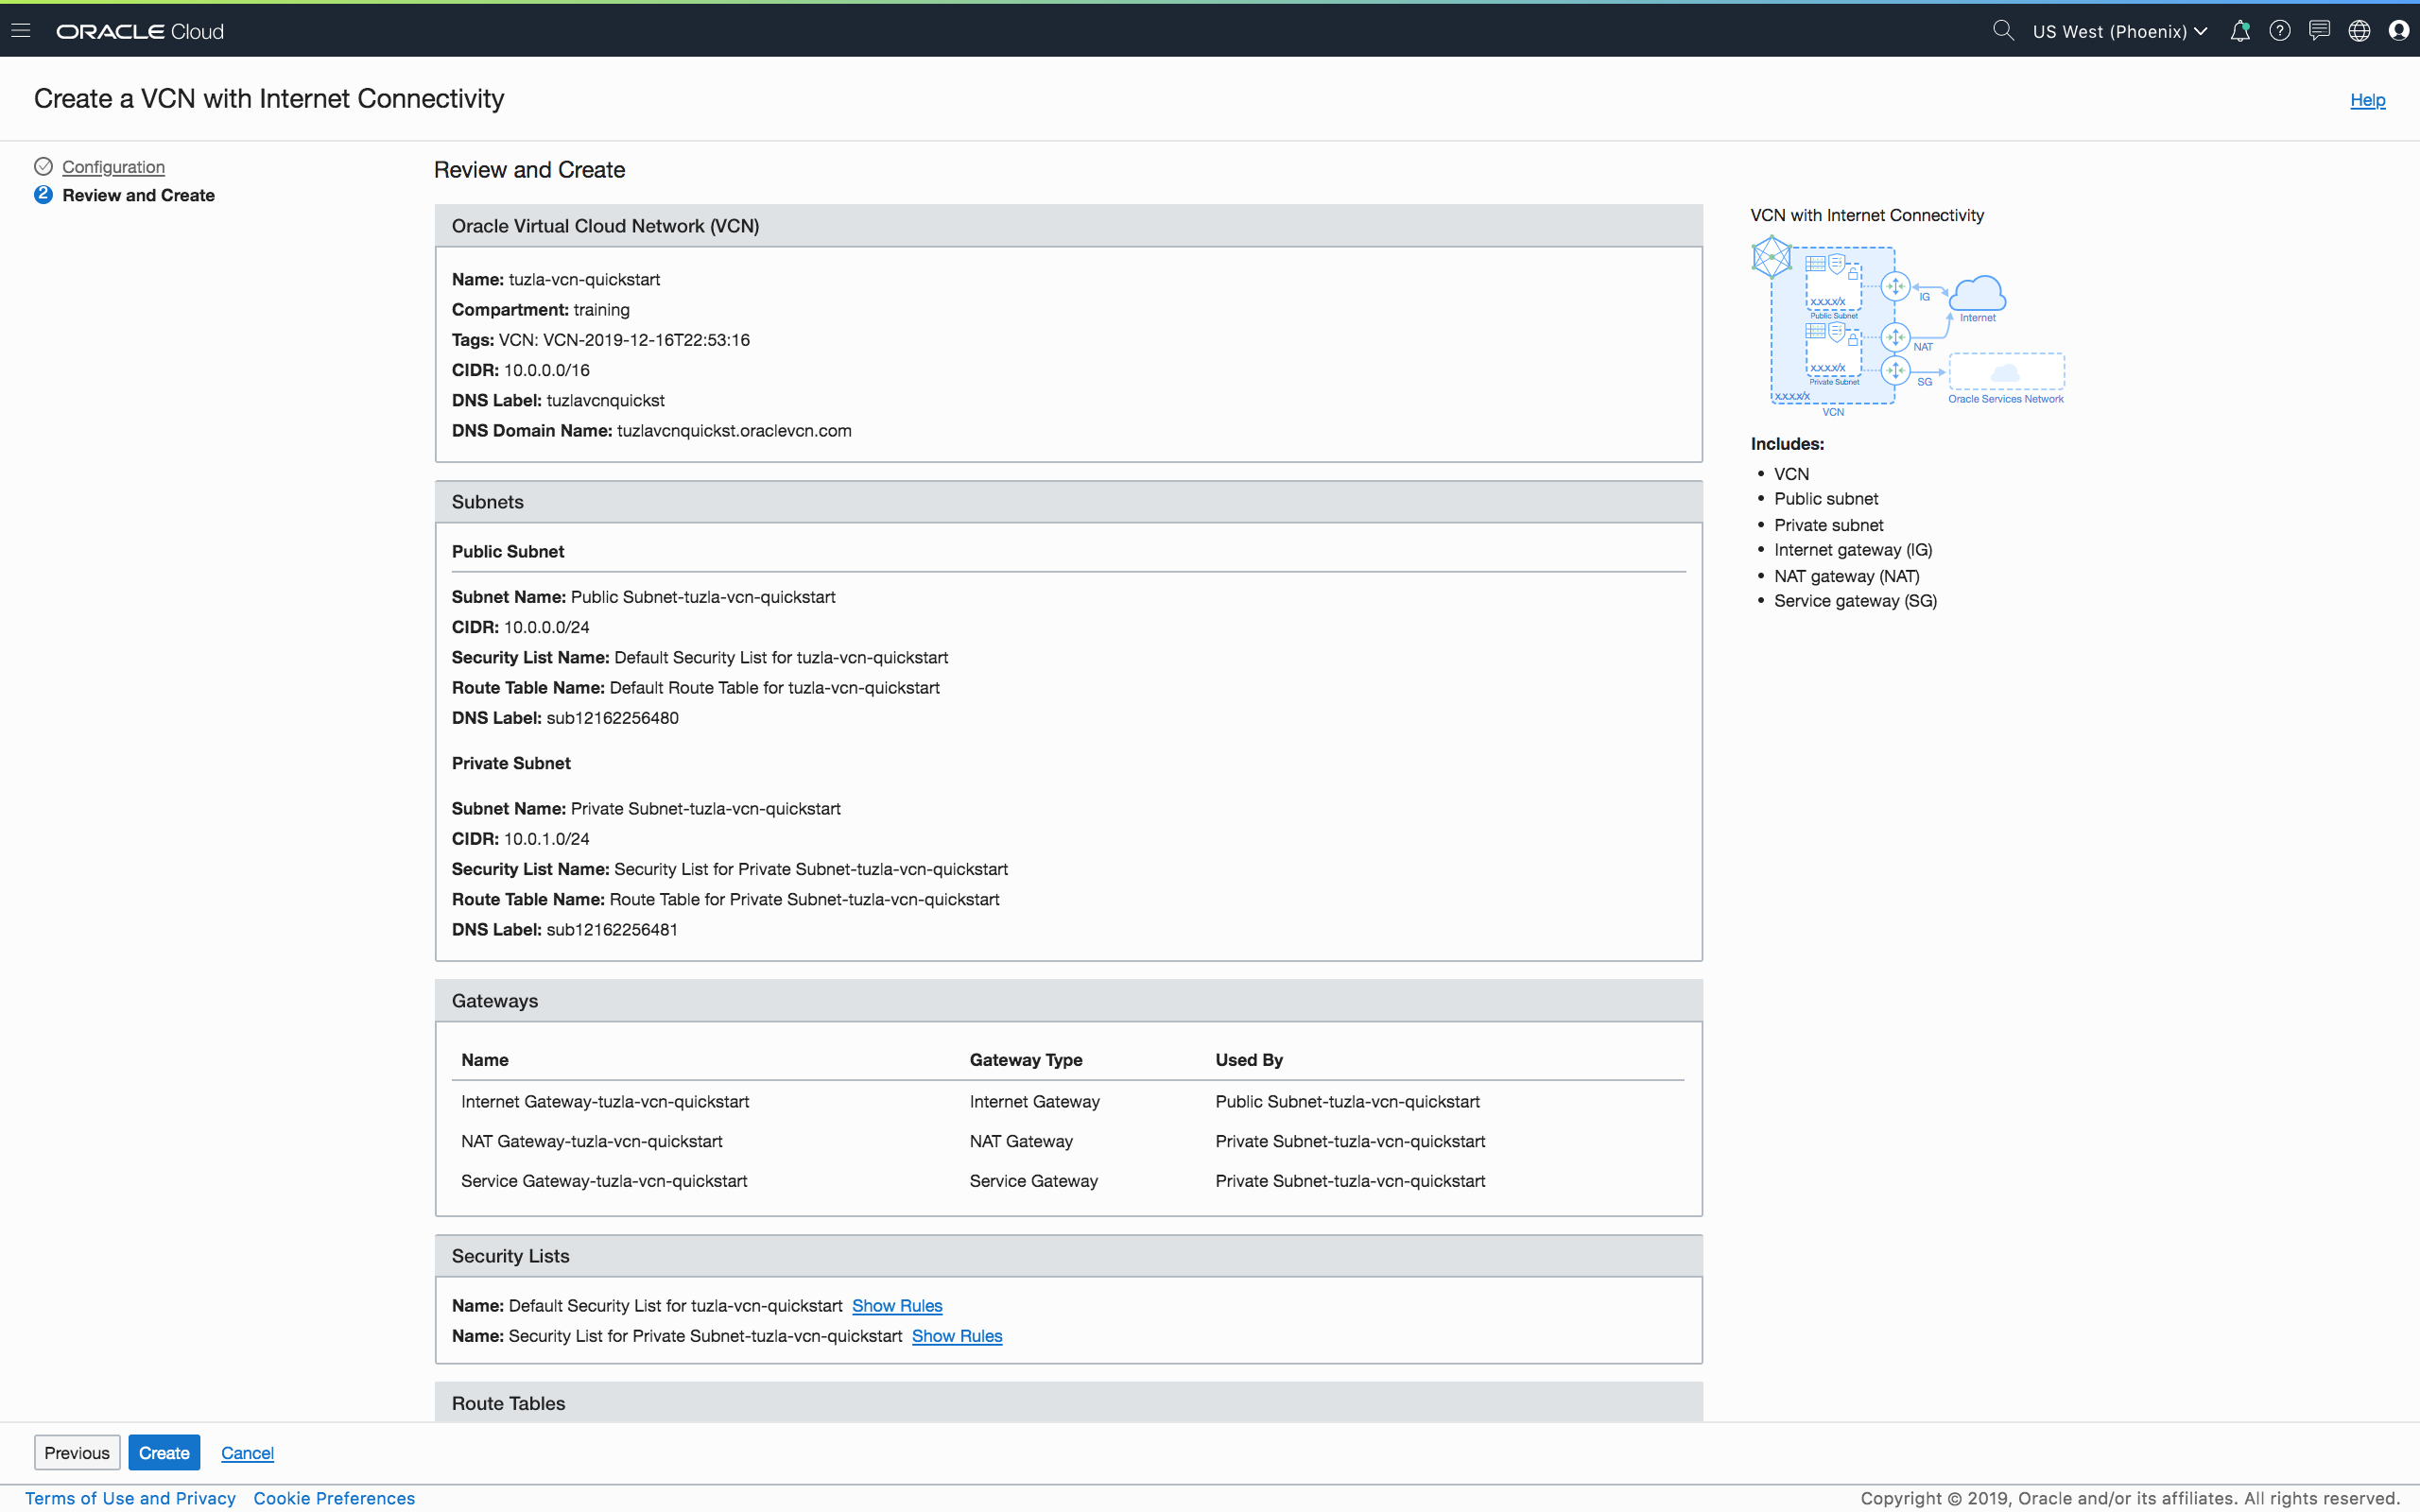Screen dimensions: 2420x1512
Task: Open the chat support icon
Action: pyautogui.click(x=2319, y=31)
